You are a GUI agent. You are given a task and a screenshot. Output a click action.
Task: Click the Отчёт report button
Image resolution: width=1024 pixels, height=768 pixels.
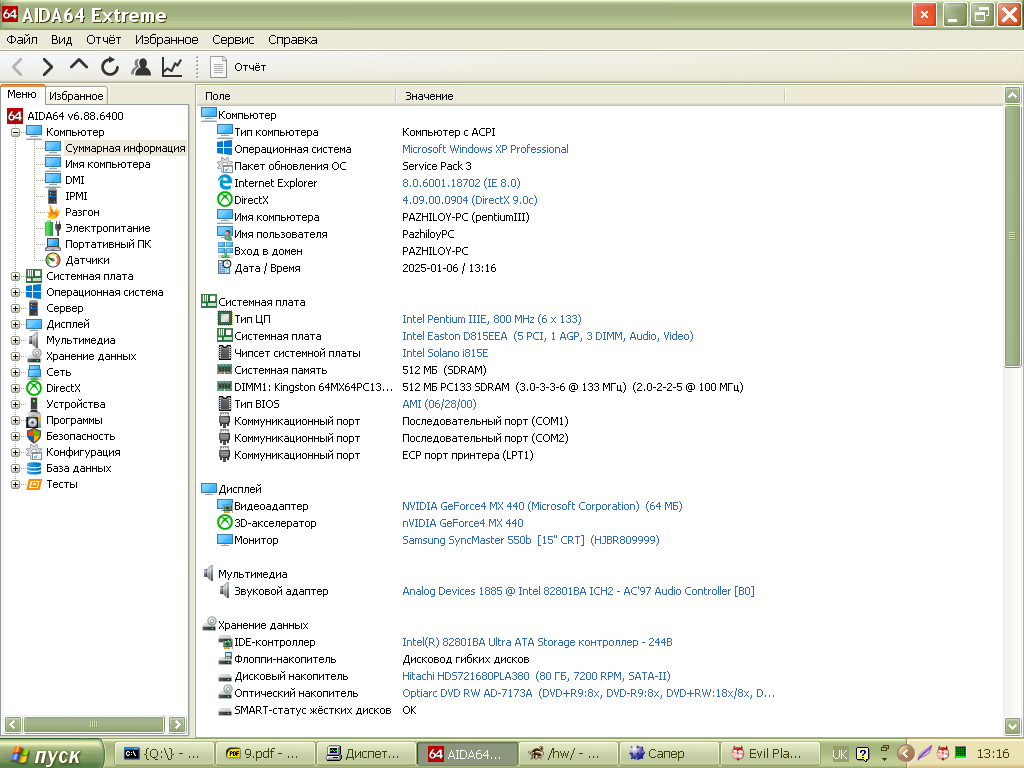click(x=238, y=67)
